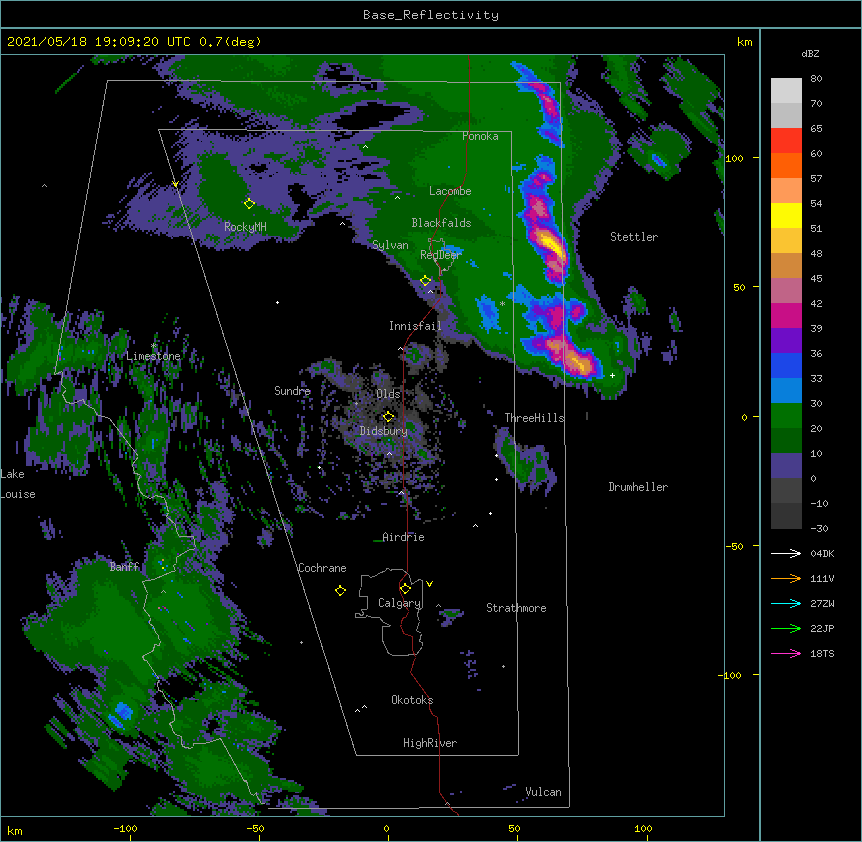Screen dimensions: 862x842
Task: Click the Vulcan town label
Action: pos(543,792)
